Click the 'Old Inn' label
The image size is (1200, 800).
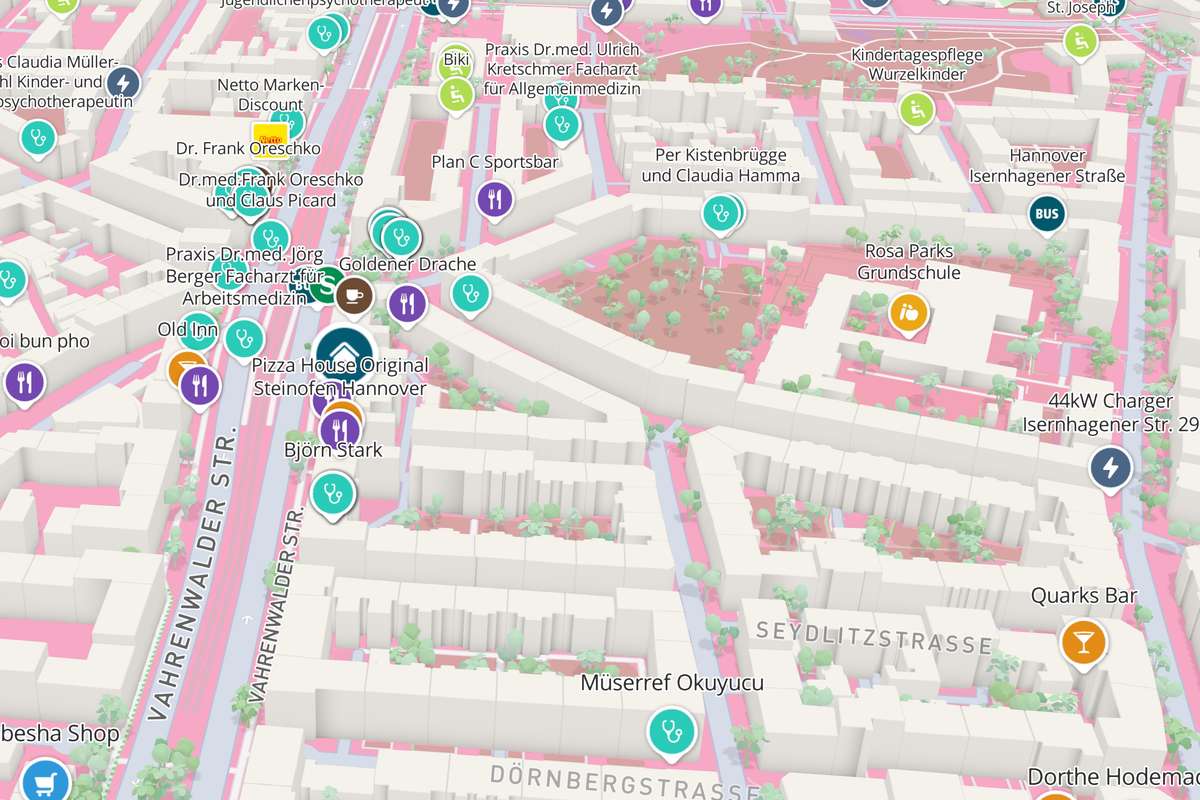coord(188,329)
